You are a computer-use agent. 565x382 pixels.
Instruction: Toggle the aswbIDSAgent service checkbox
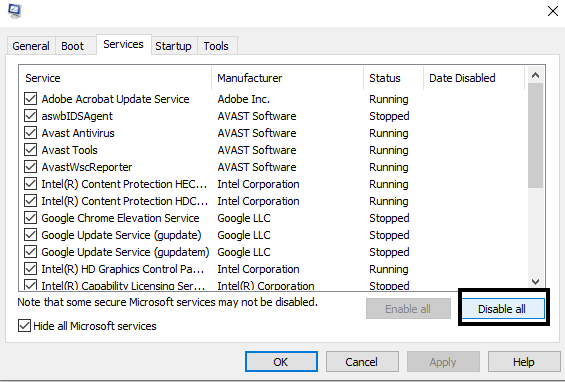31,116
